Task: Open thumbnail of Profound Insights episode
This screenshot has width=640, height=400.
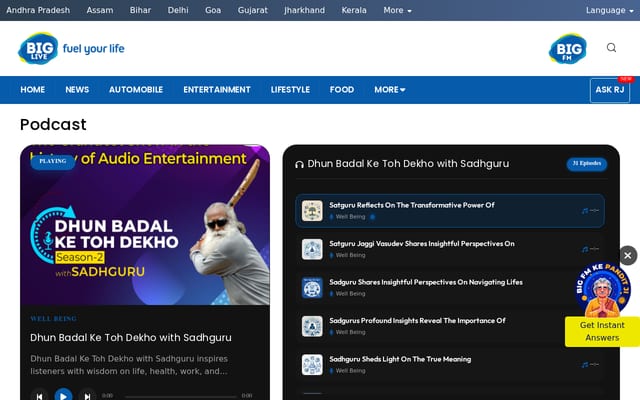Action: point(312,326)
